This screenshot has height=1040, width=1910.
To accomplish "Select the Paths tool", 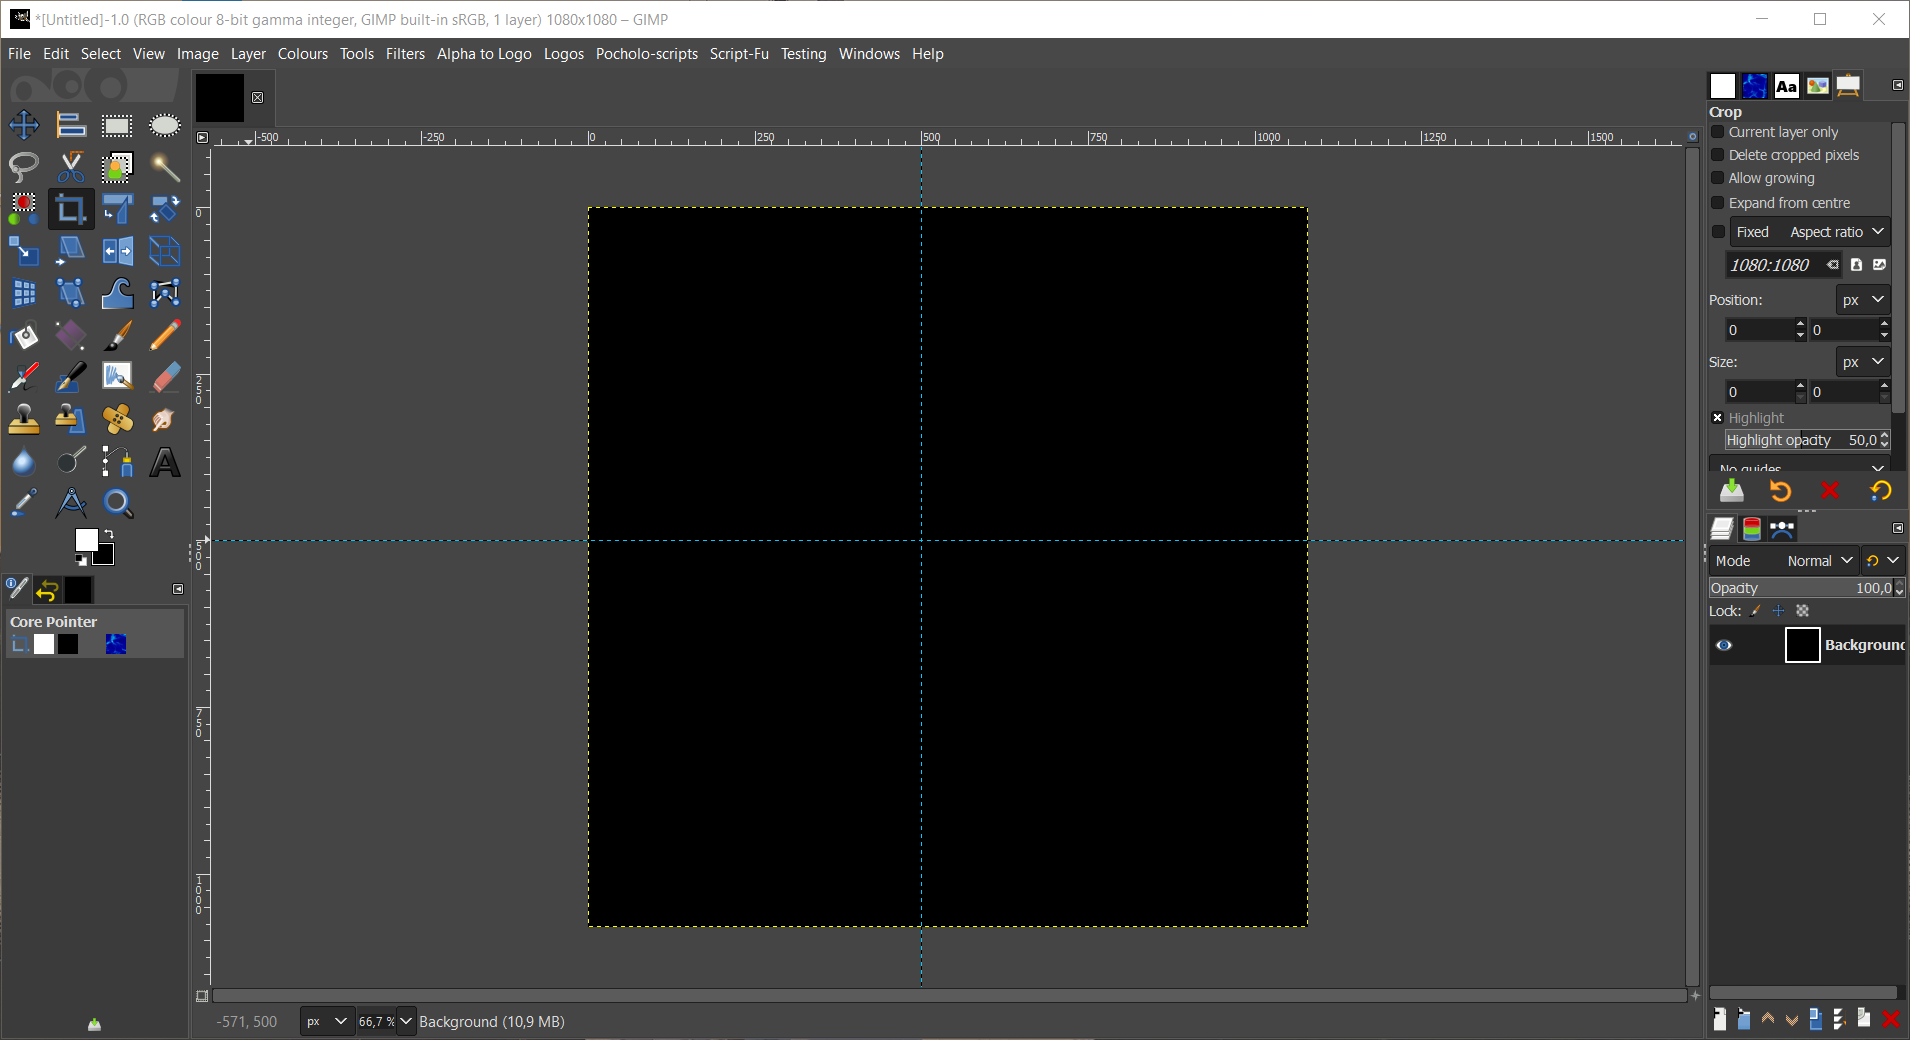I will tap(117, 462).
